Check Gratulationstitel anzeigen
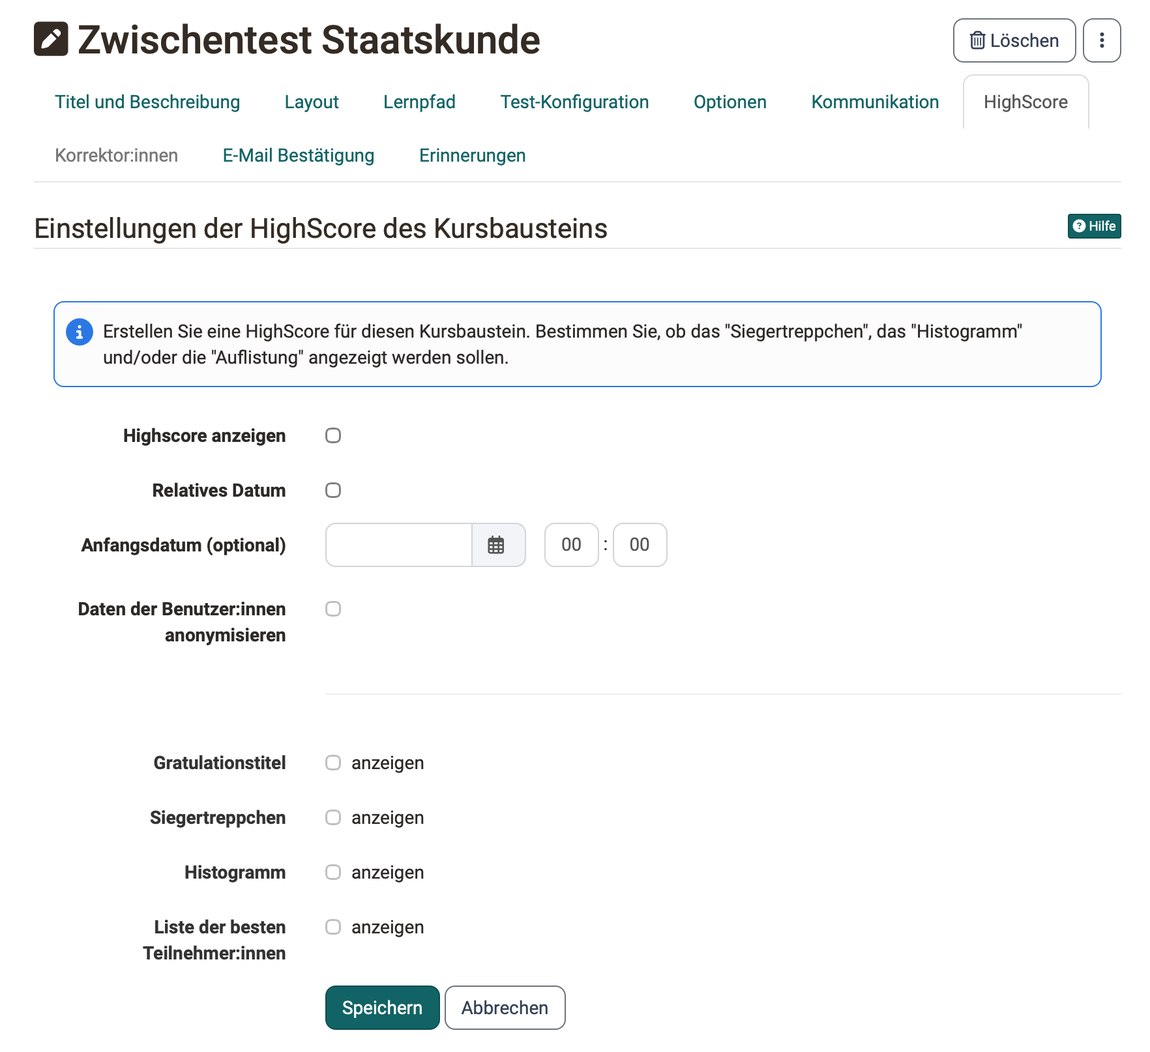 tap(333, 763)
